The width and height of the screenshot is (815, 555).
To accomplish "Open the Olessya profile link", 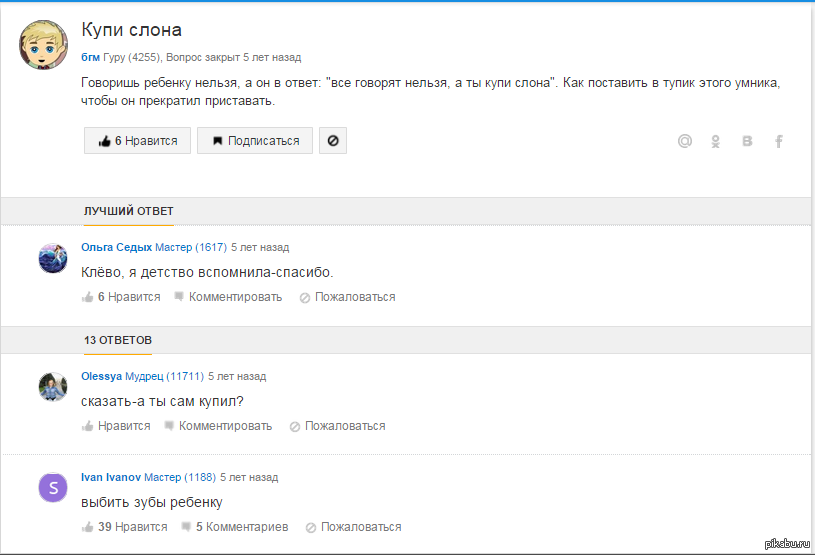I will 101,376.
